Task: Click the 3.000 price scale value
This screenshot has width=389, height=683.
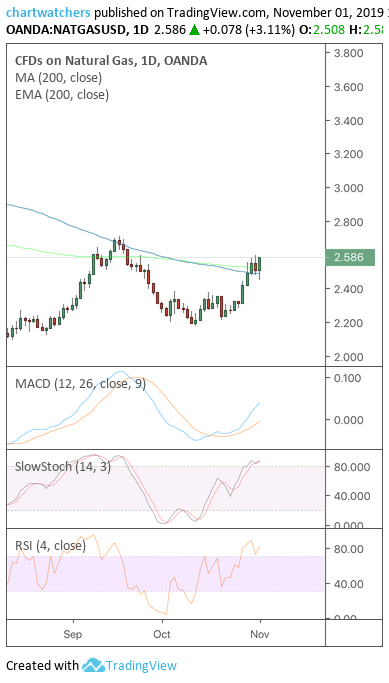Action: pos(348,188)
